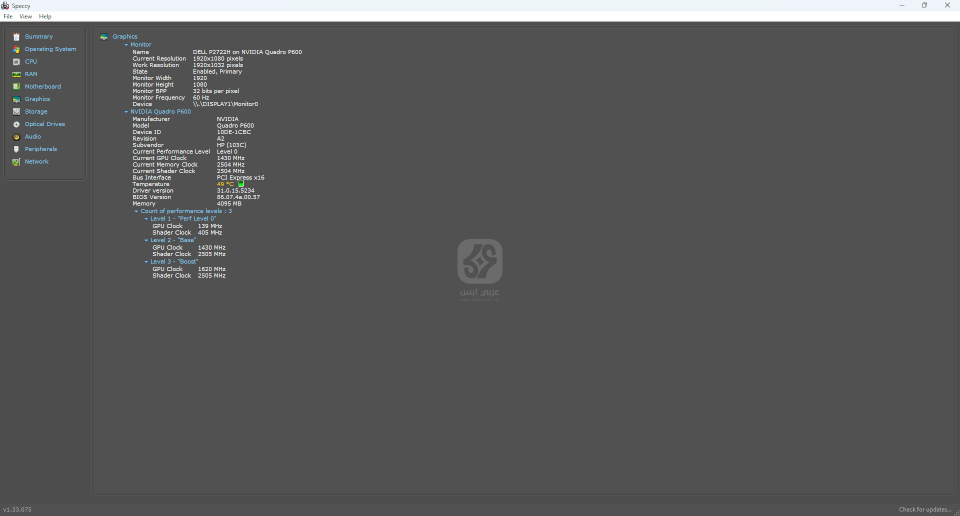Collapse the Level 3 "Boost" node
Image resolution: width=960 pixels, height=516 pixels.
point(146,262)
